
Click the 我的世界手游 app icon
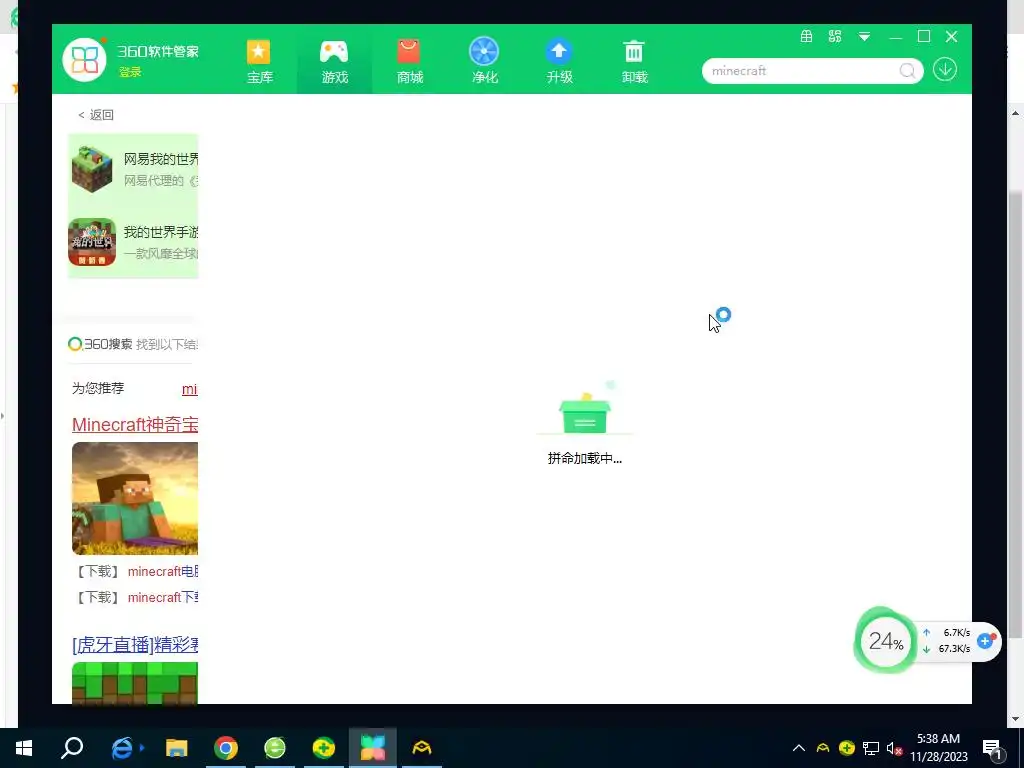[x=92, y=242]
